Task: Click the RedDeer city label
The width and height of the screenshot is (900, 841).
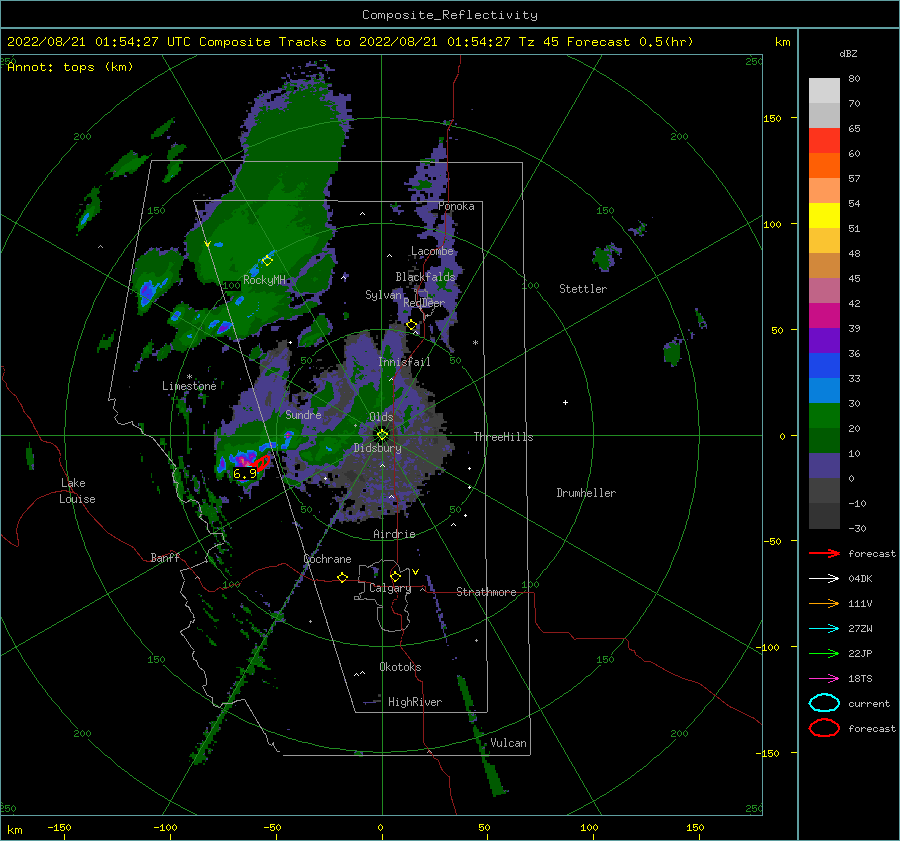Action: click(x=424, y=303)
